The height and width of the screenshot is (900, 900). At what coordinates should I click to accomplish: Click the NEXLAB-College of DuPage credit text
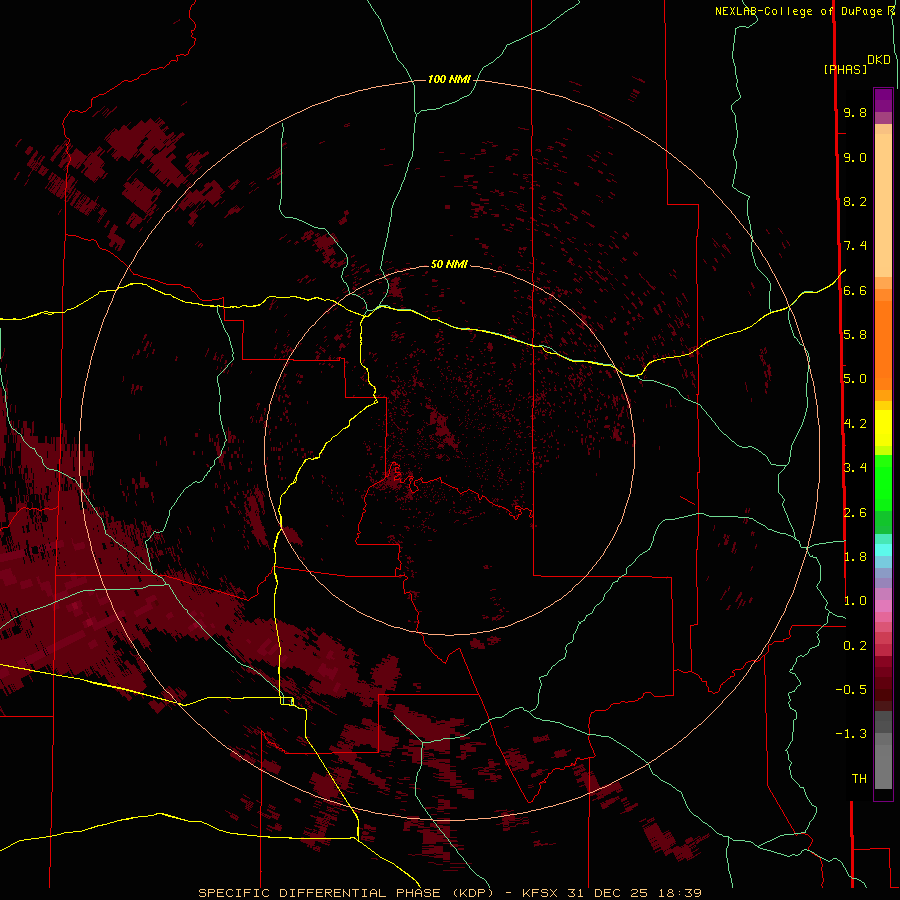[798, 11]
